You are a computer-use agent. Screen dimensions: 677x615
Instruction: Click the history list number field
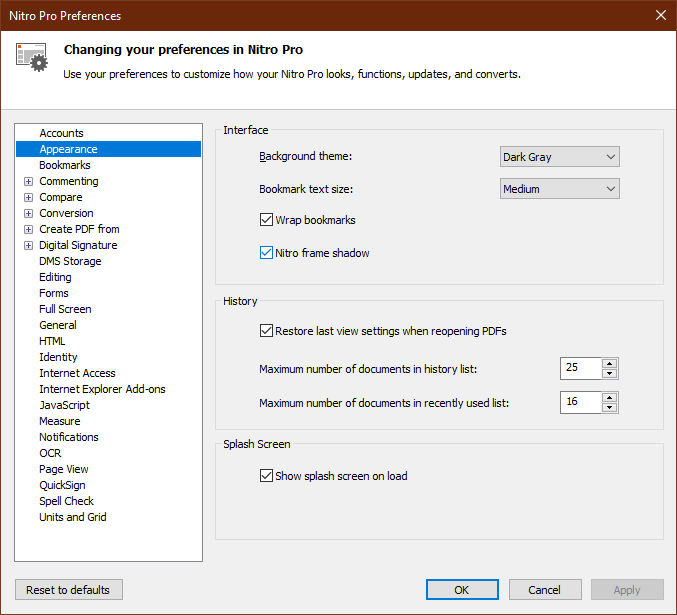click(581, 368)
